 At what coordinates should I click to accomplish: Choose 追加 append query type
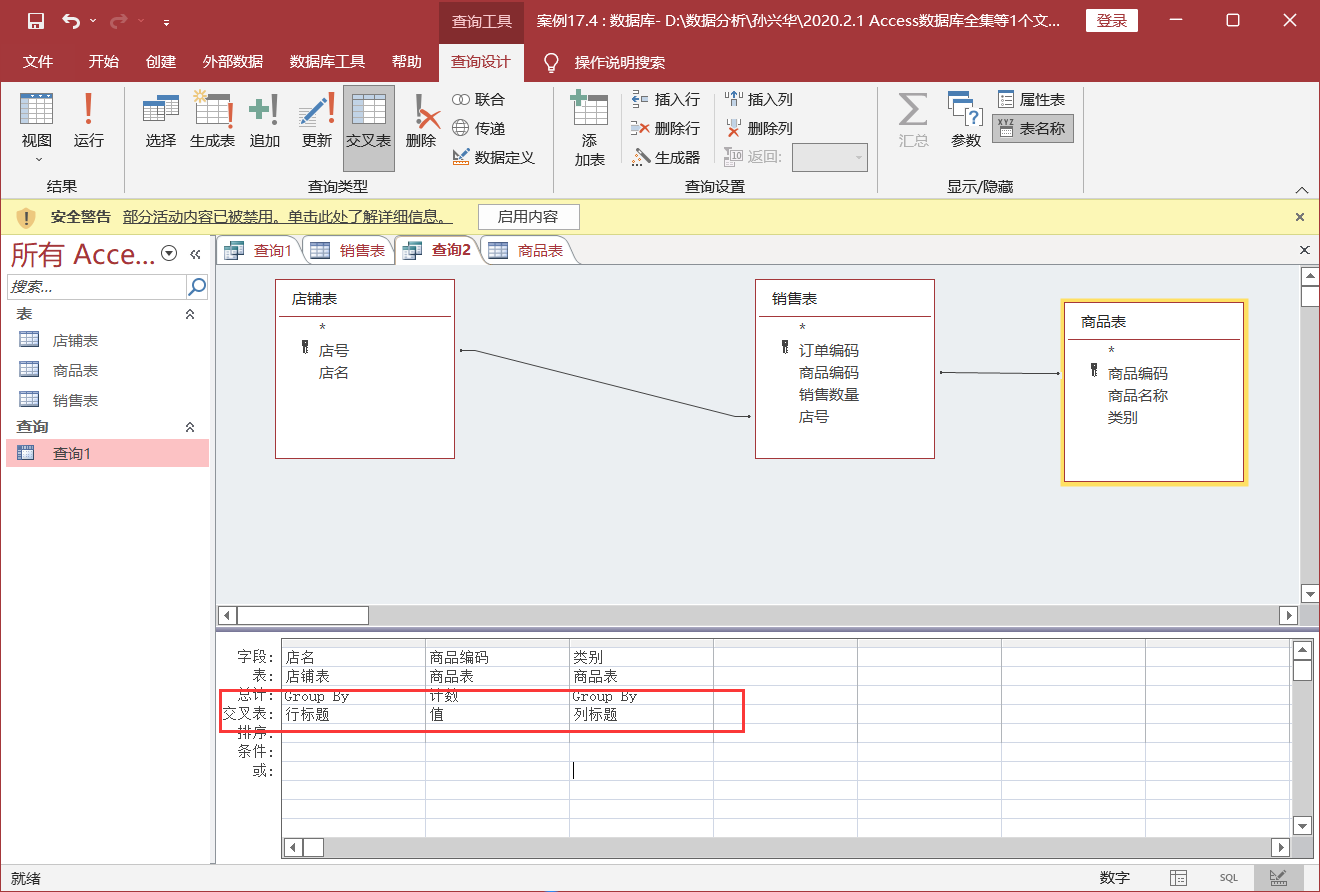(265, 120)
